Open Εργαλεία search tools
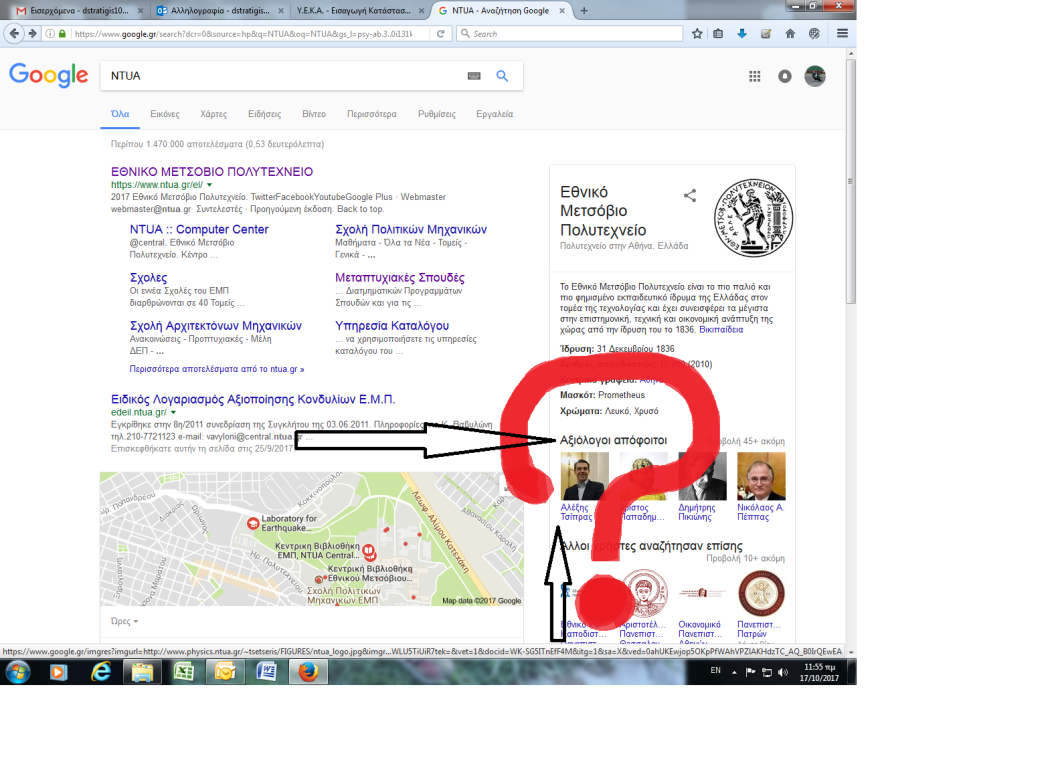The image size is (1060, 768). click(x=494, y=114)
